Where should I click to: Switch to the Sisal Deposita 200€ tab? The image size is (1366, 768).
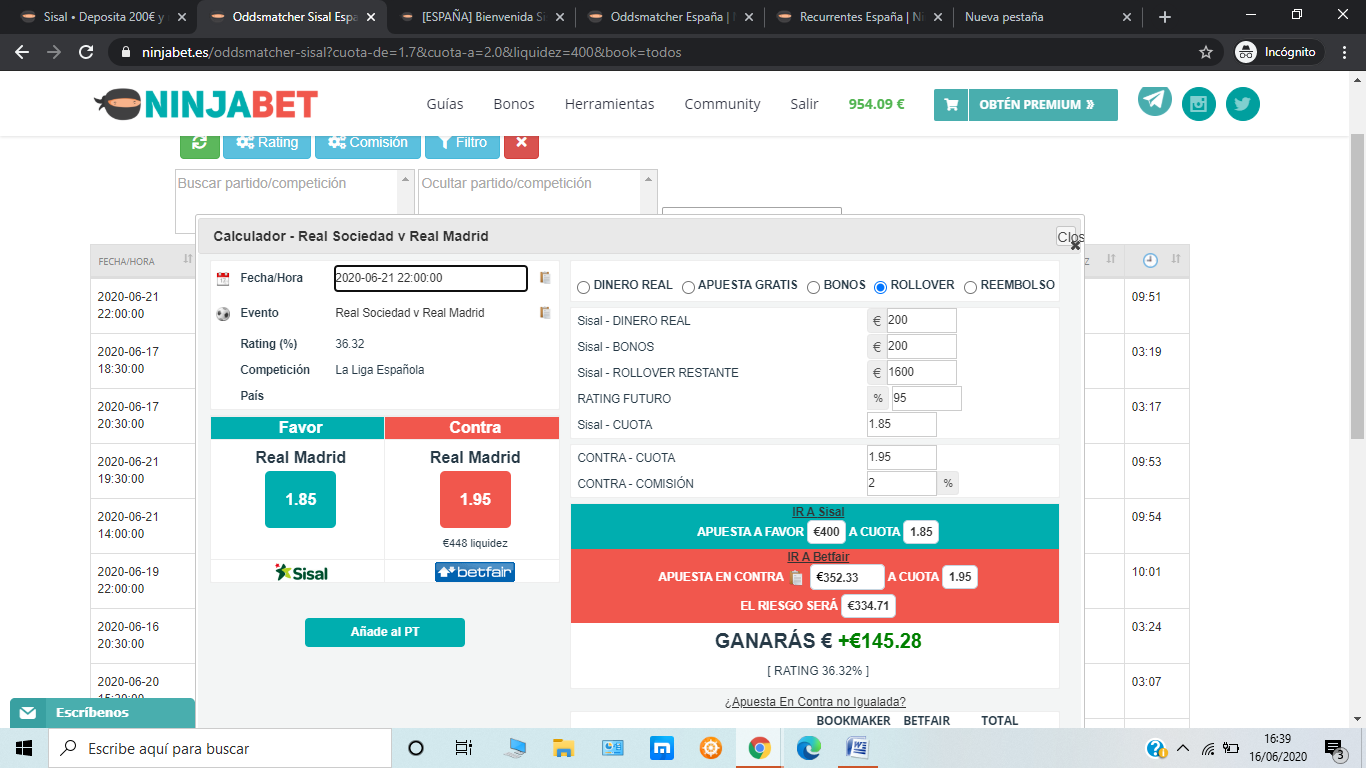pos(103,17)
